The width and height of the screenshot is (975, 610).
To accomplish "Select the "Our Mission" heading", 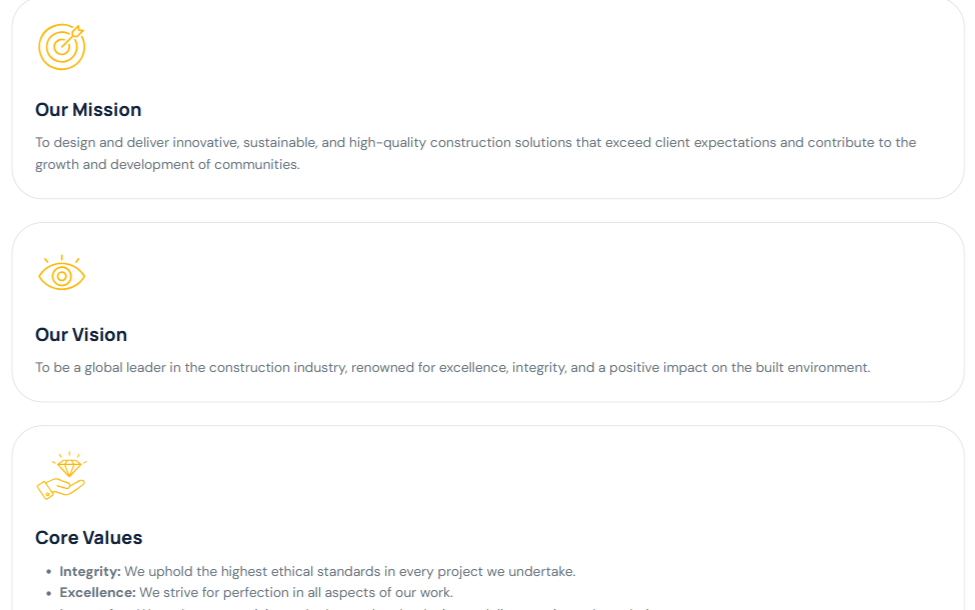I will coord(88,110).
